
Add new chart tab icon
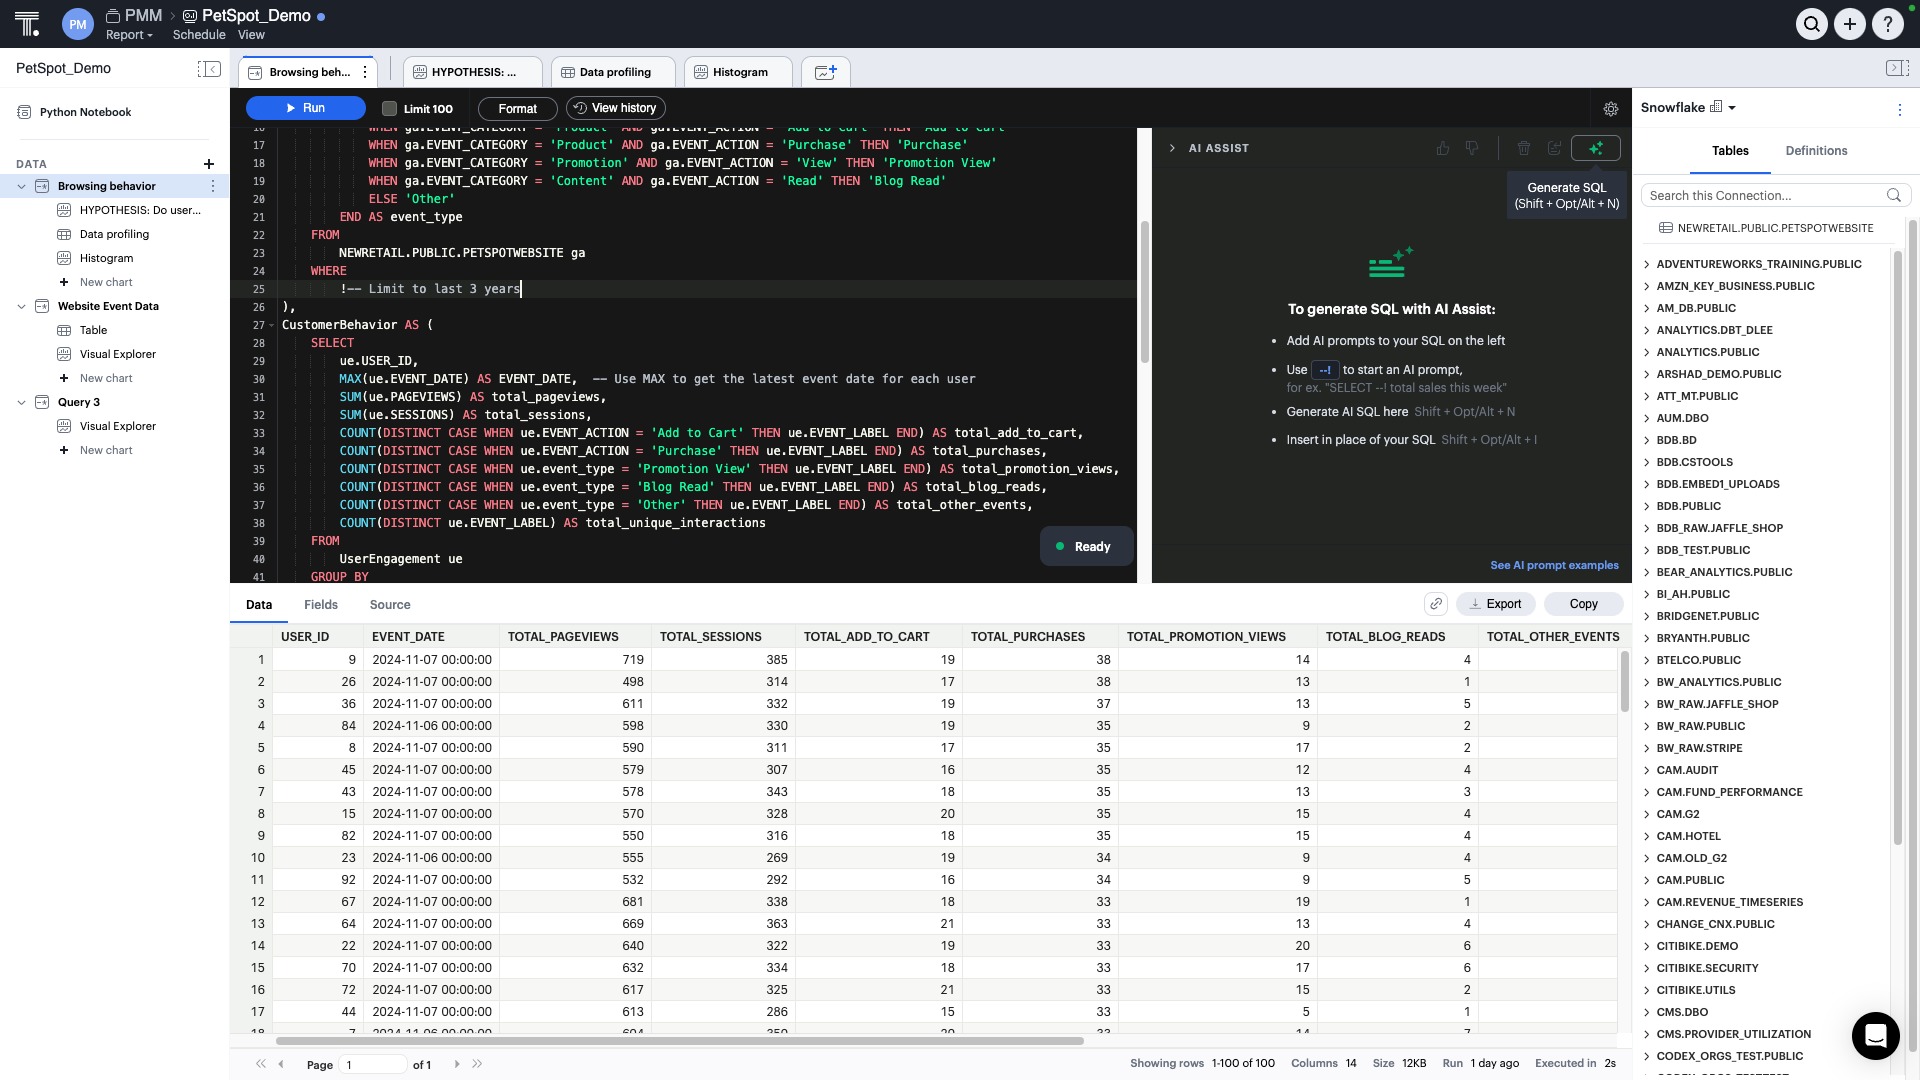[x=825, y=72]
